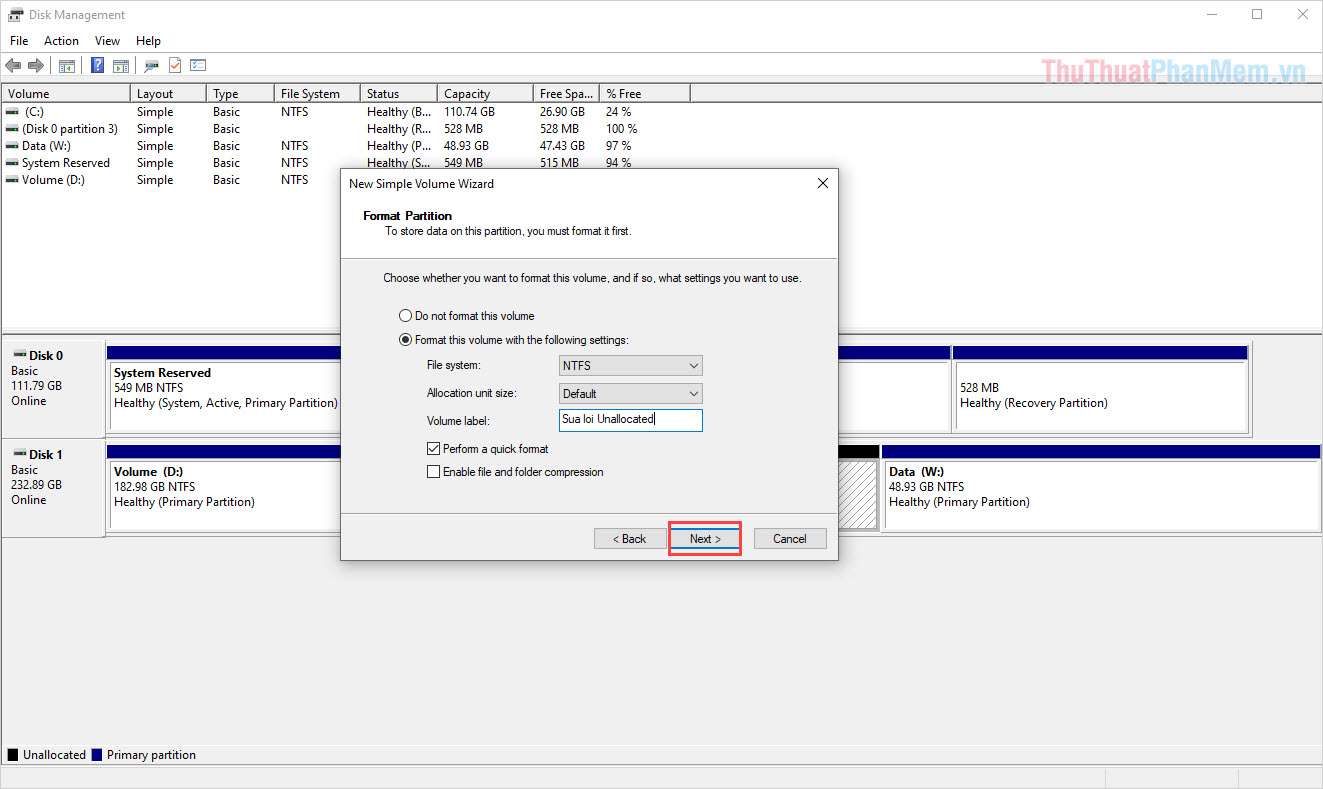Click inside the Volume label text field

(x=630, y=420)
